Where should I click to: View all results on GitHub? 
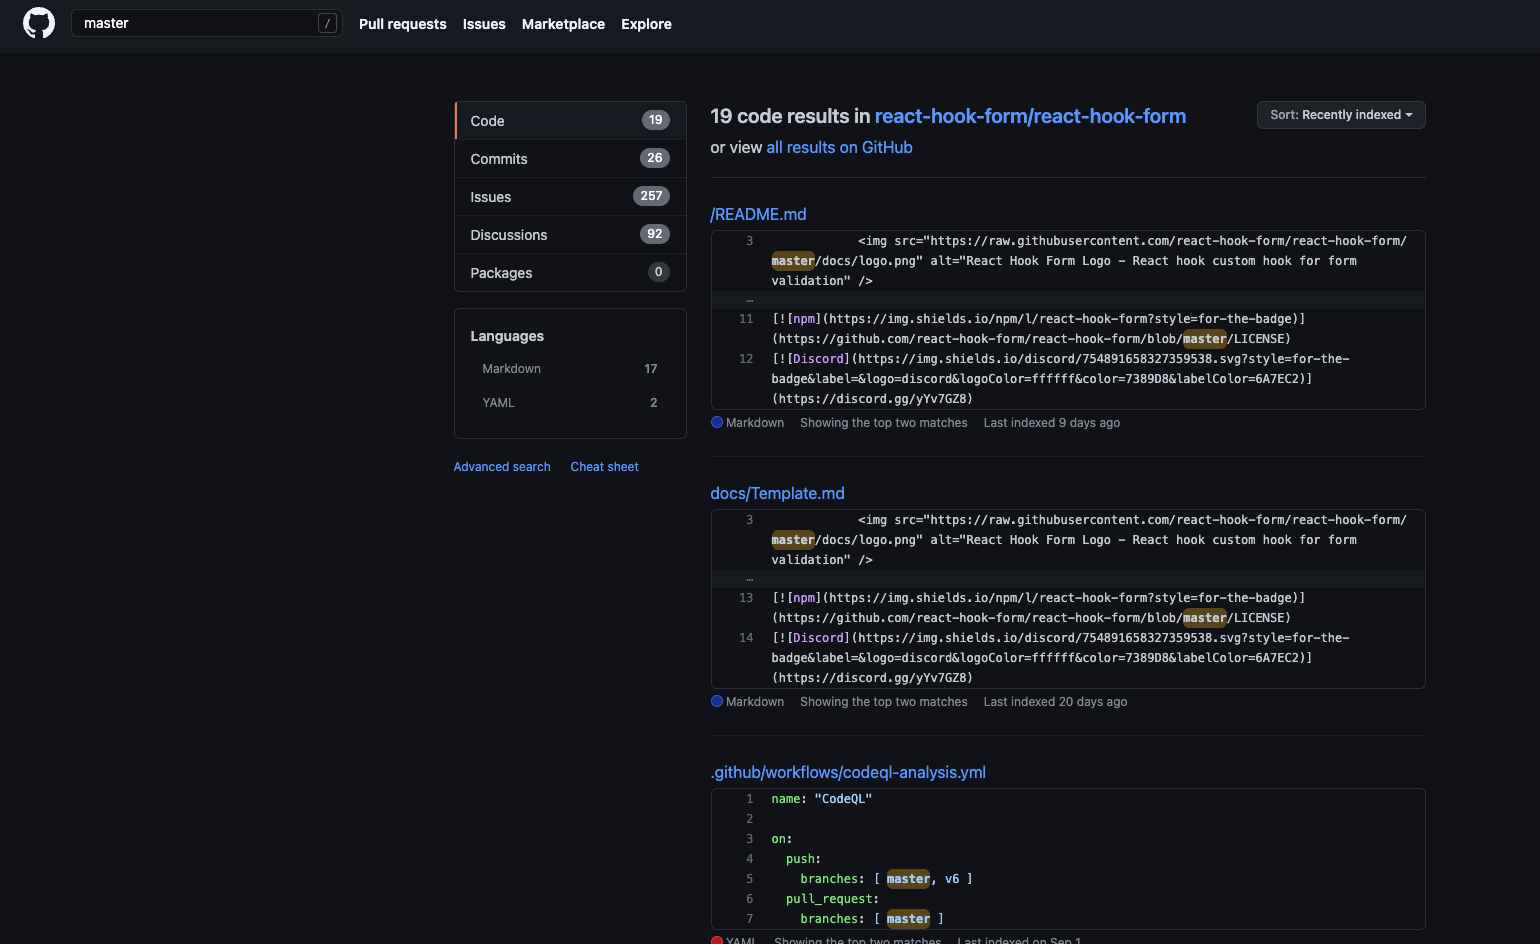839,147
